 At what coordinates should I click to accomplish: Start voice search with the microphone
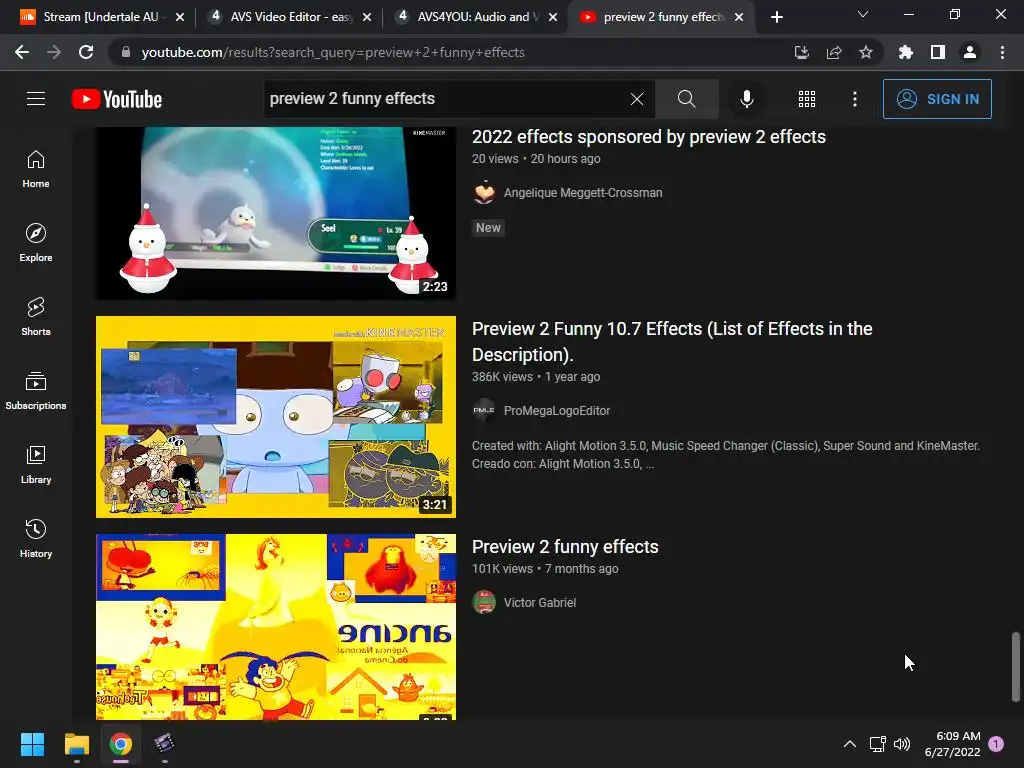click(746, 99)
